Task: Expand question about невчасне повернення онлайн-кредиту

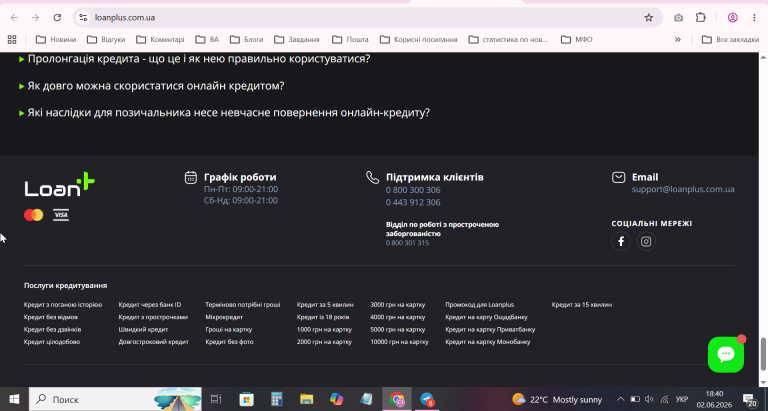Action: coord(224,113)
